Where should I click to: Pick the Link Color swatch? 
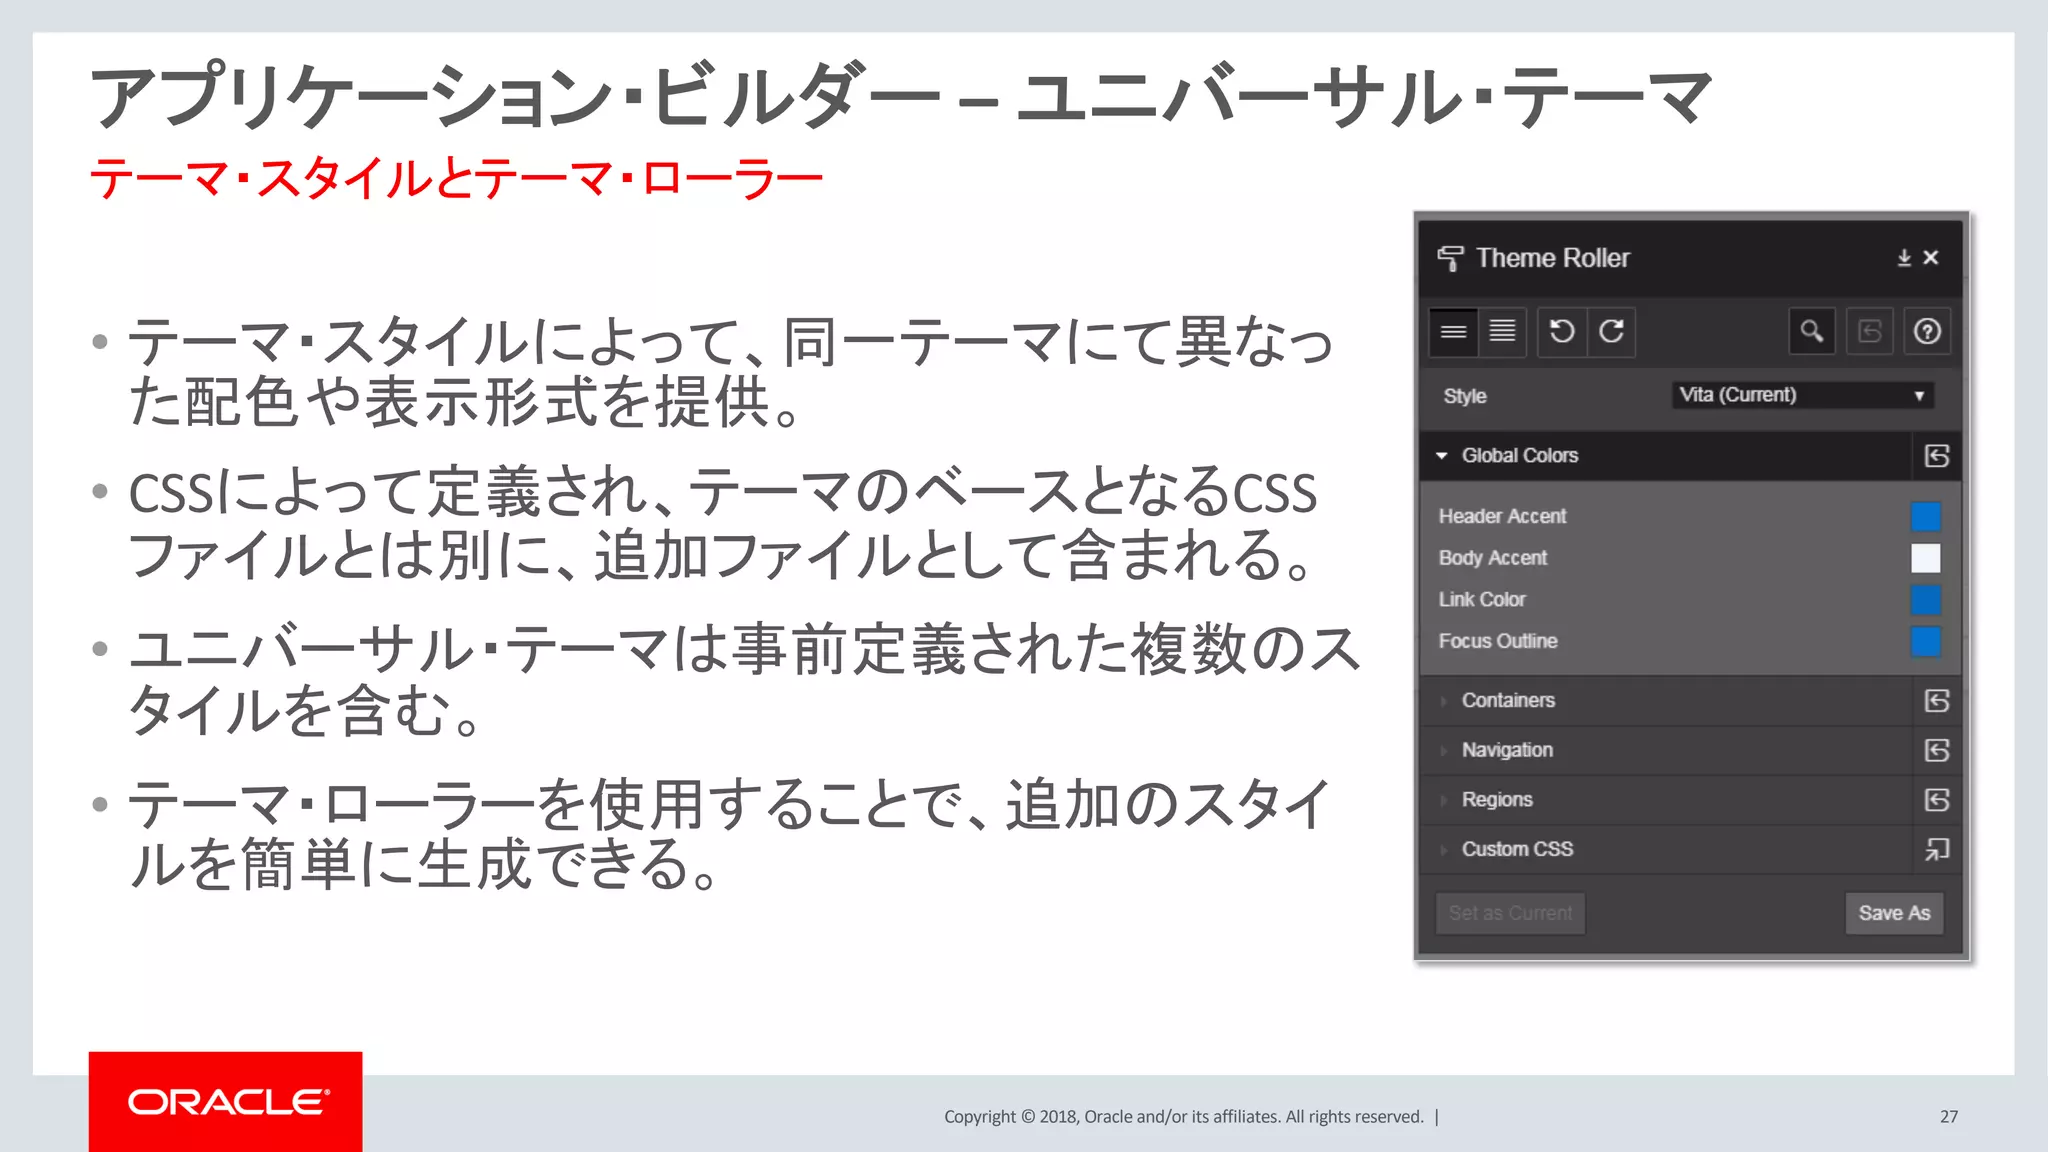[1926, 600]
